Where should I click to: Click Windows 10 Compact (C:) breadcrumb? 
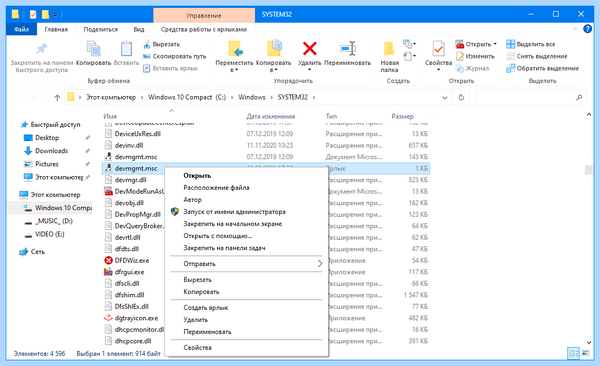(187, 97)
